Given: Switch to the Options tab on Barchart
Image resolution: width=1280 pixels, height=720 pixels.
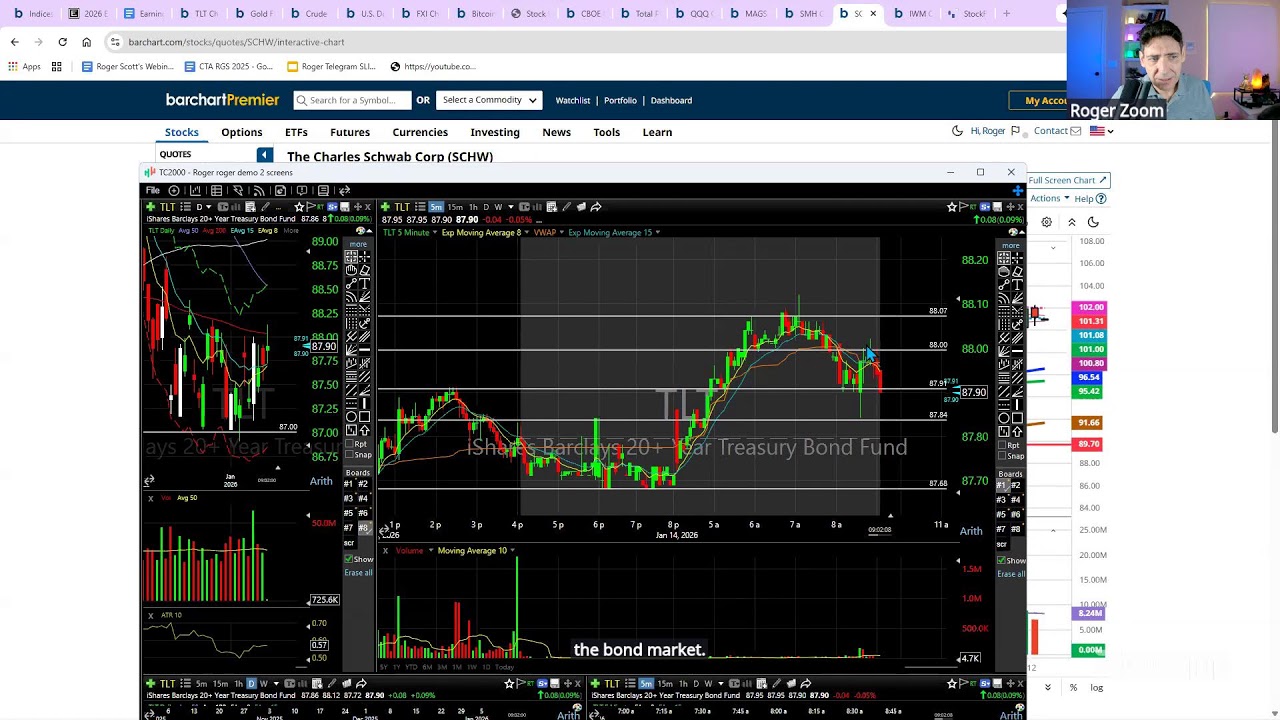Looking at the screenshot, I should coord(242,132).
